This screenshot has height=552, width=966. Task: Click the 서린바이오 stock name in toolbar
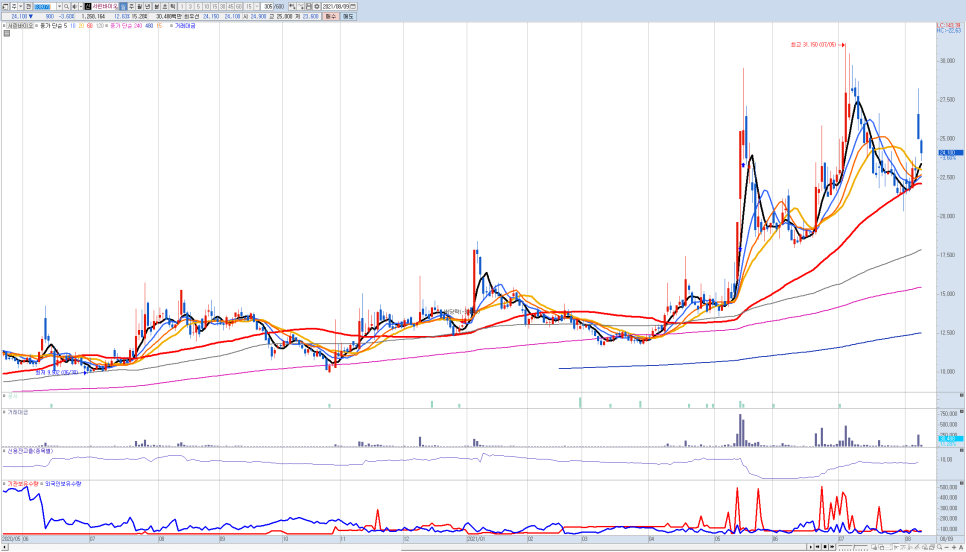105,6
